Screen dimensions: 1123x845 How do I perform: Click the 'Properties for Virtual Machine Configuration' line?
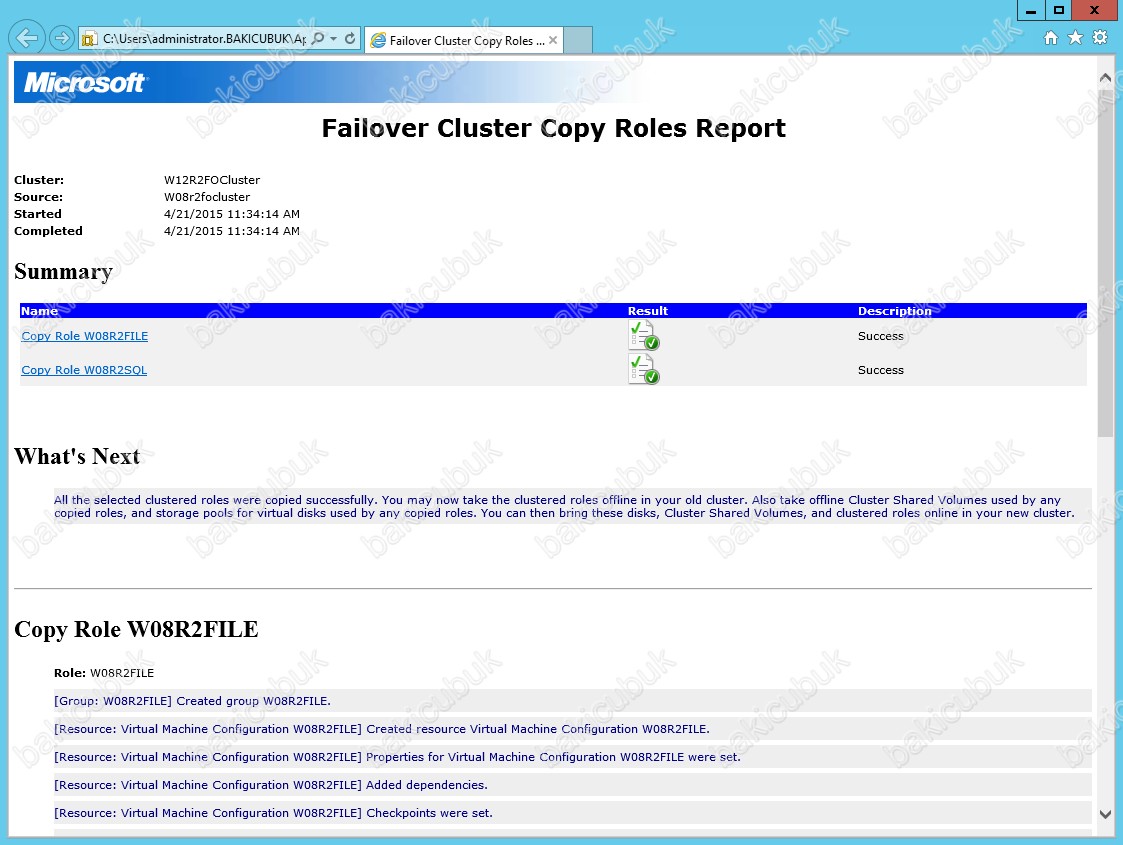point(573,757)
